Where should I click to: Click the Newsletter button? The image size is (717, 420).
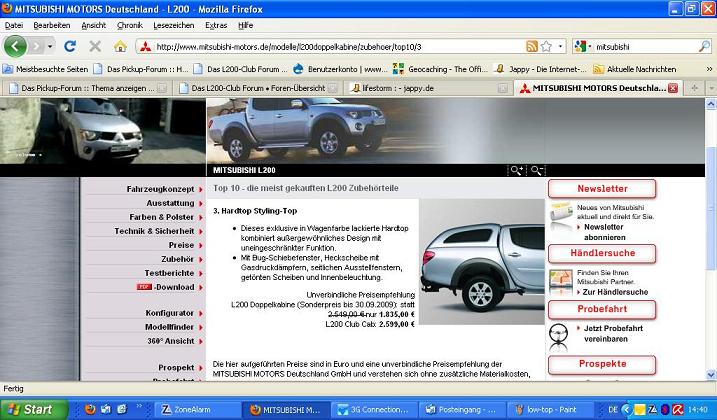pos(602,188)
